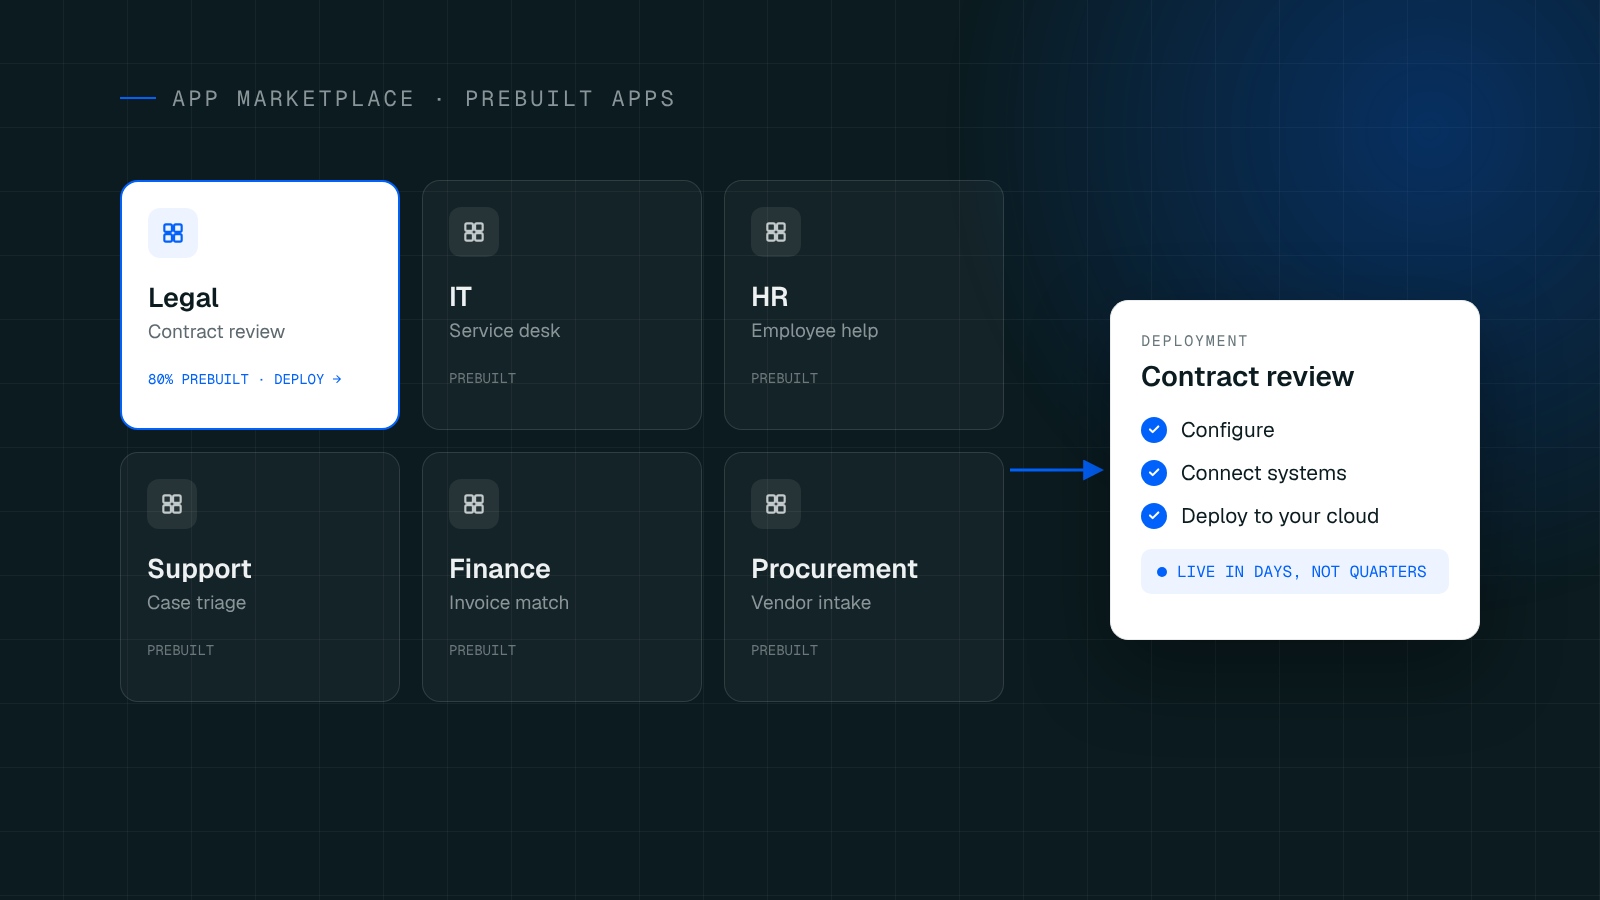Click the Legal card grid icon

[173, 233]
